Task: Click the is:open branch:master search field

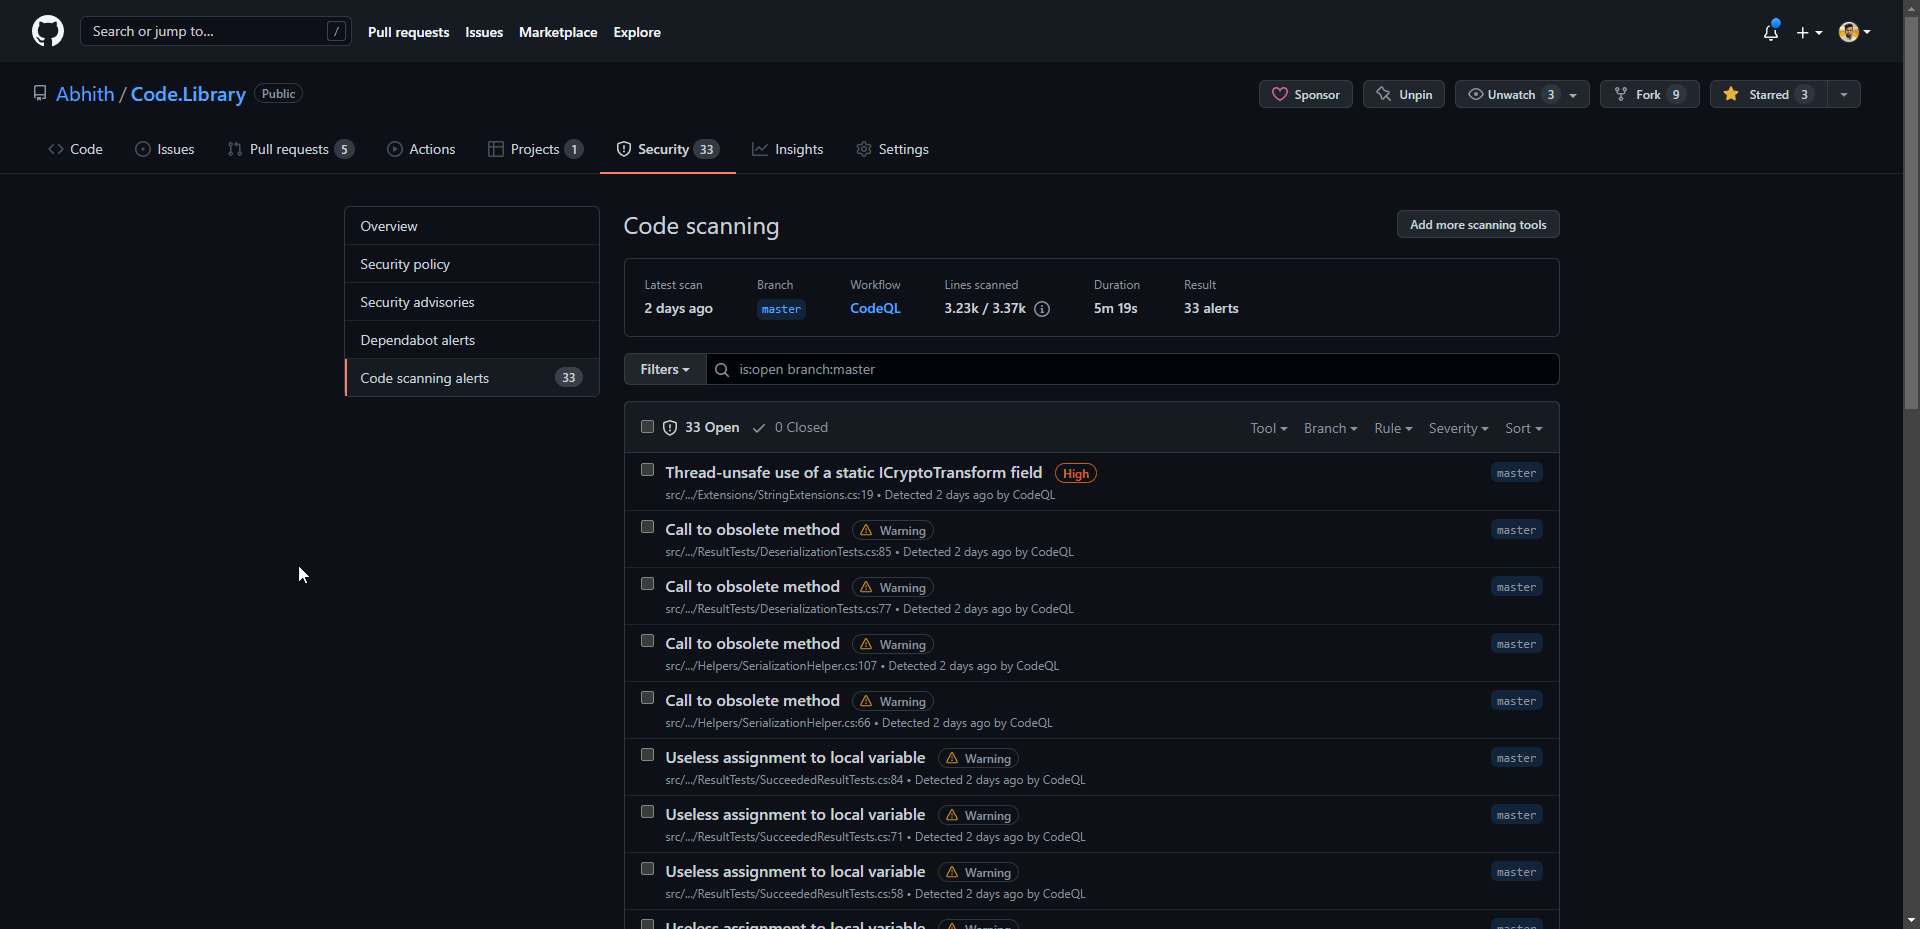Action: tap(1100, 369)
